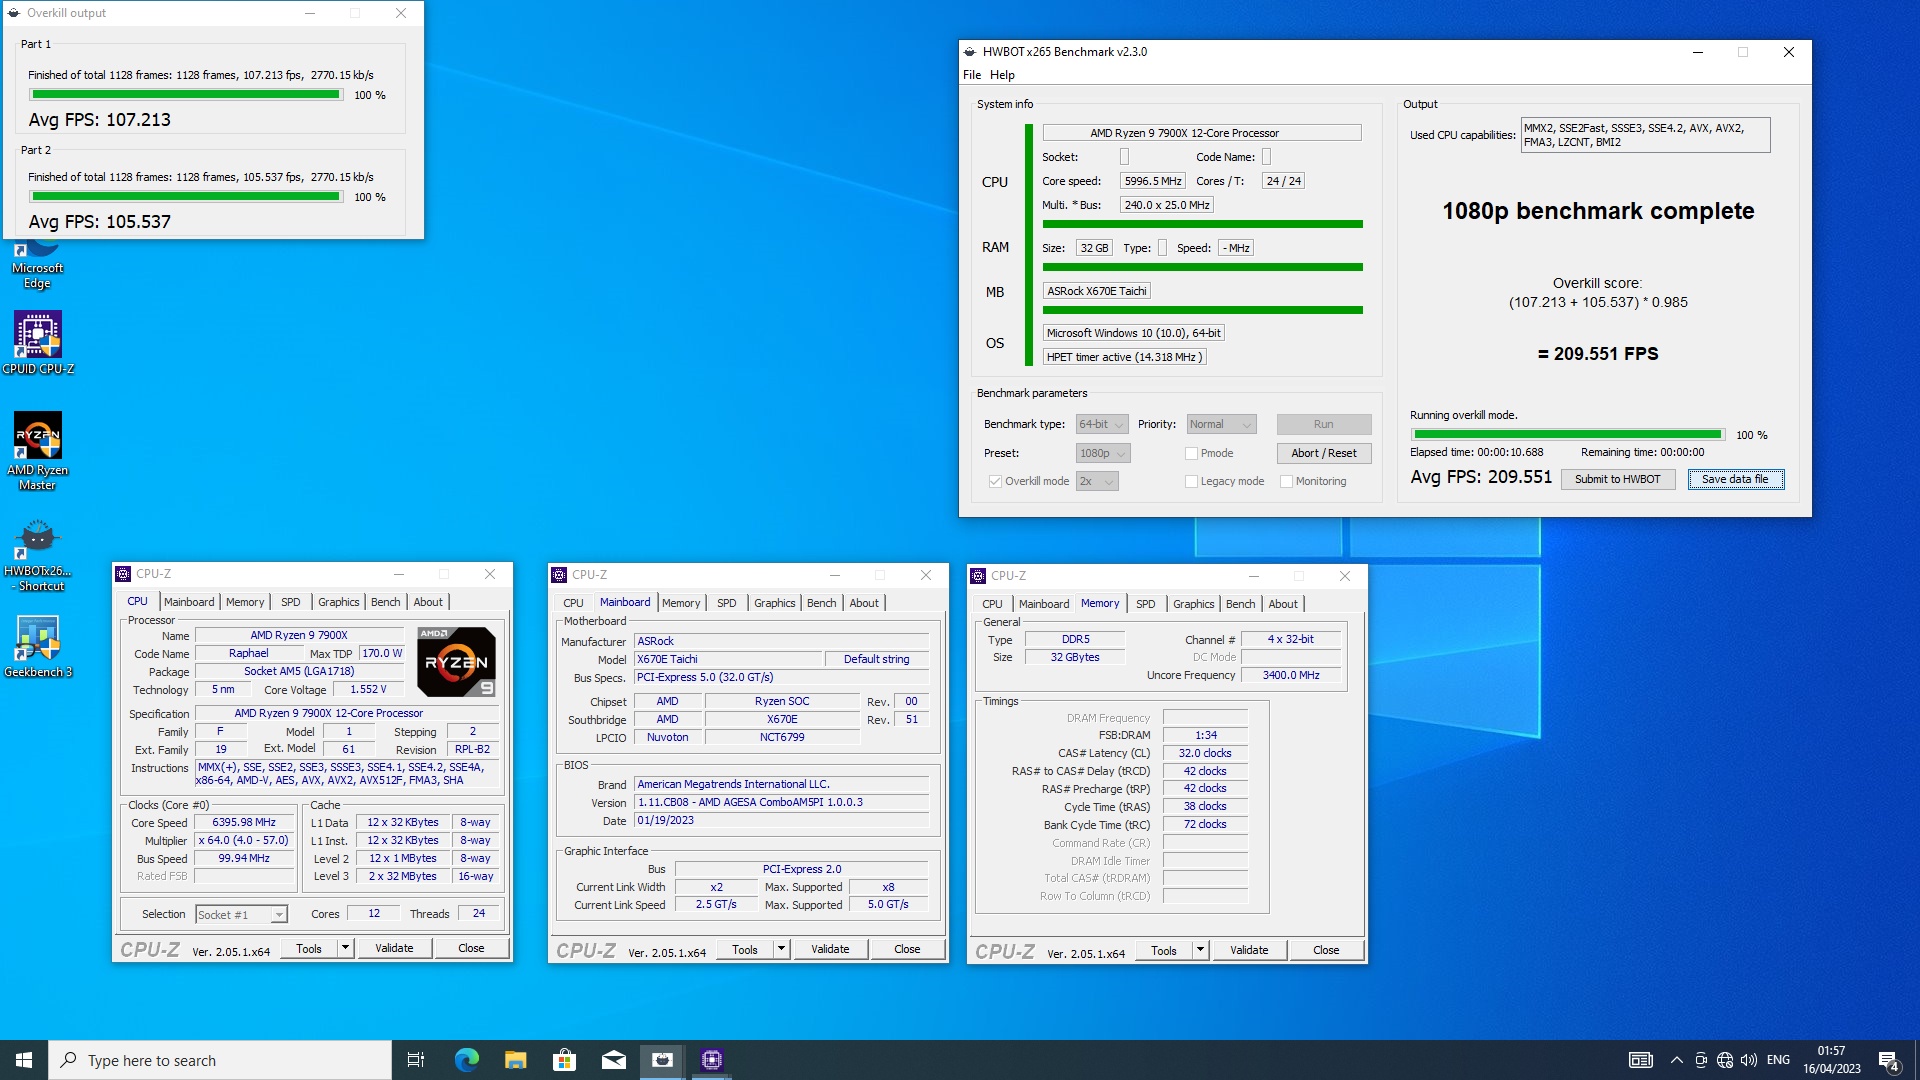The image size is (1920, 1080).
Task: Open HWBOTx265 shortcut desktop icon
Action: (x=38, y=556)
